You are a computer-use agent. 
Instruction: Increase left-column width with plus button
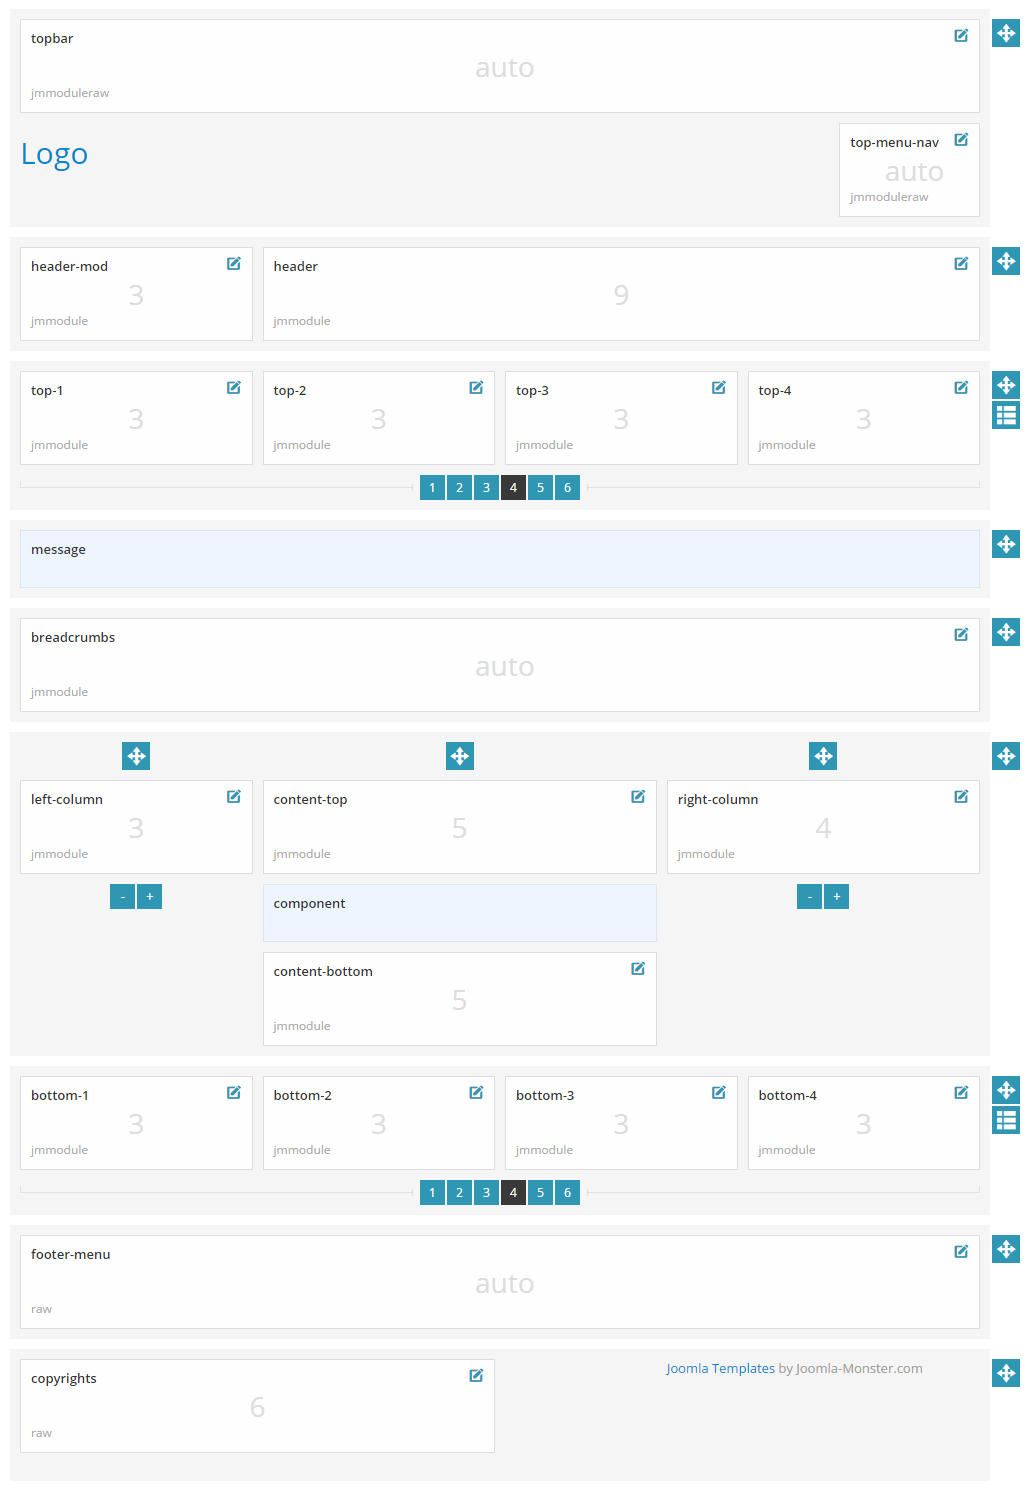click(150, 897)
